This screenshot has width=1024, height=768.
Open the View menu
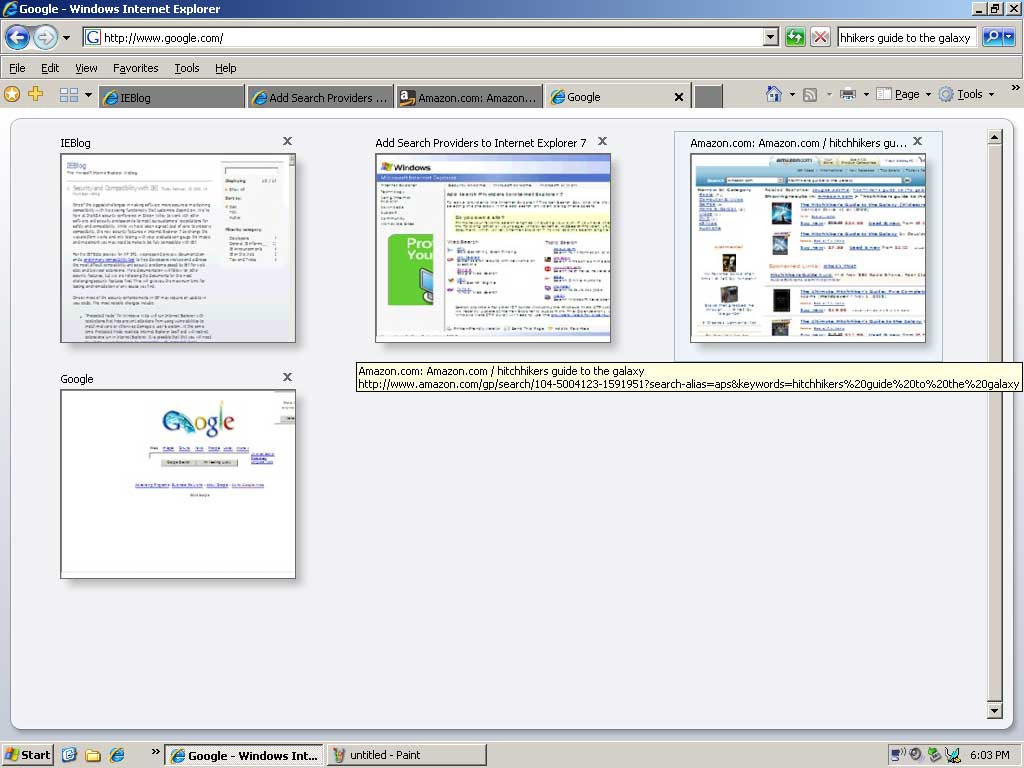pos(86,68)
